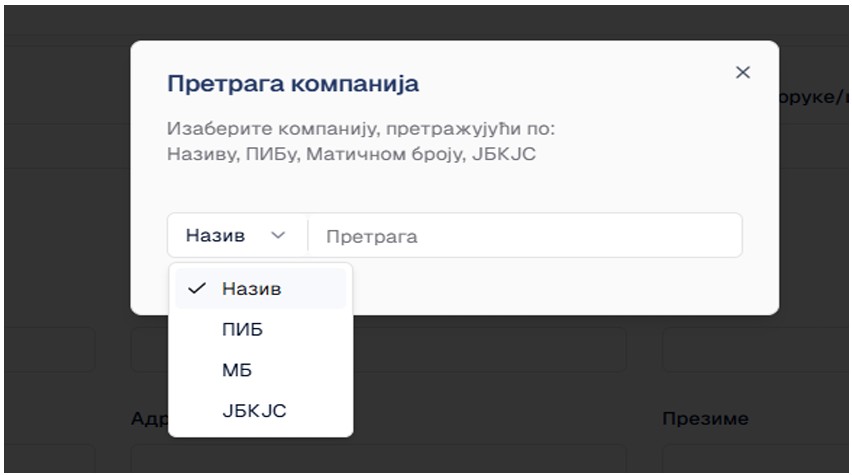
Task: Select JБКJС option from the list
Action: [254, 411]
